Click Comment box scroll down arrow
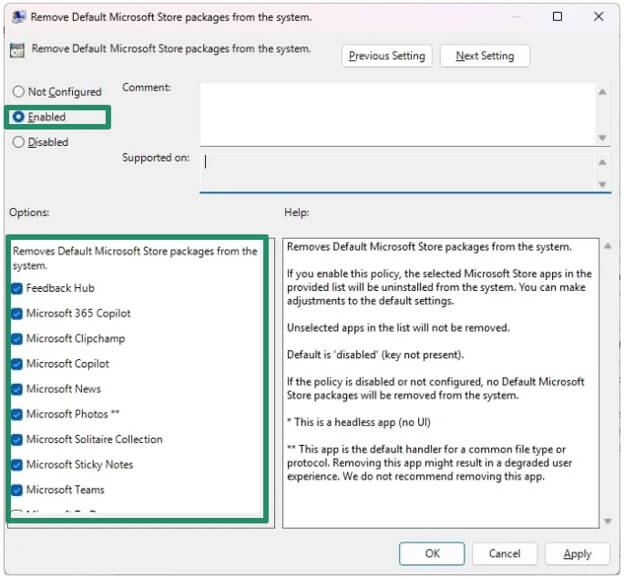This screenshot has height=579, width=624. 603,138
